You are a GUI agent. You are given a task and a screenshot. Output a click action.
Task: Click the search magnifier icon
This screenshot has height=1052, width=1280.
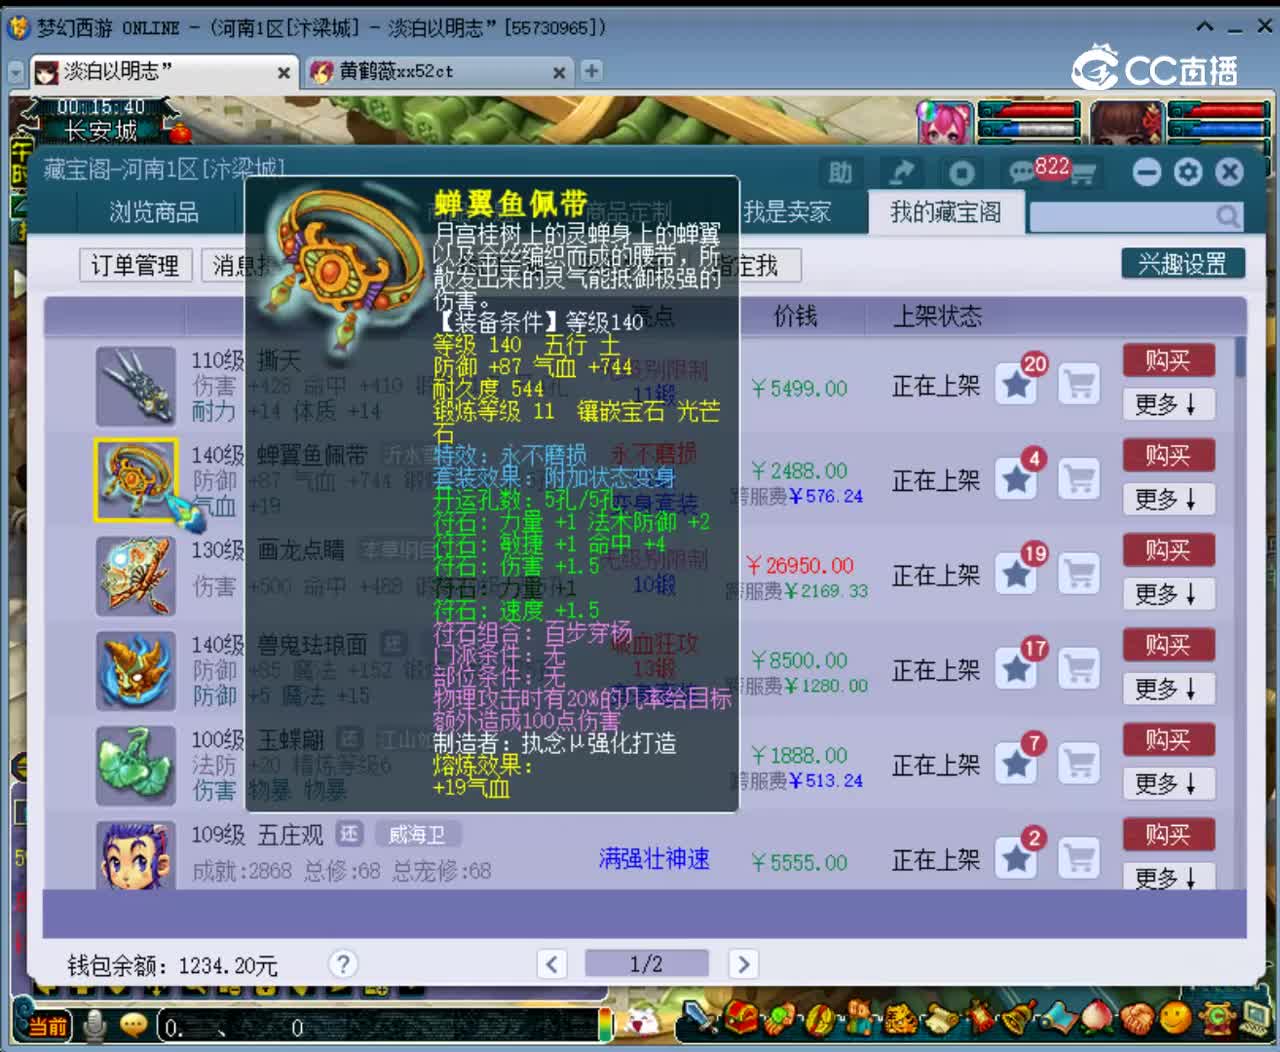coord(1227,216)
